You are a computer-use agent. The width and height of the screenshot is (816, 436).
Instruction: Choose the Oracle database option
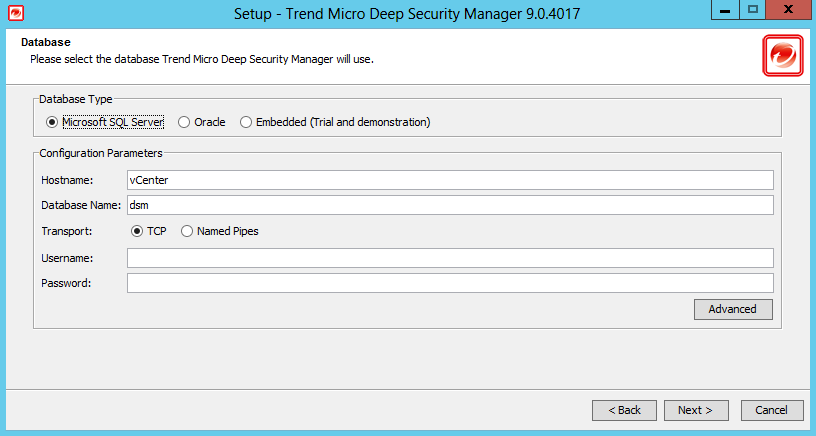pos(184,122)
